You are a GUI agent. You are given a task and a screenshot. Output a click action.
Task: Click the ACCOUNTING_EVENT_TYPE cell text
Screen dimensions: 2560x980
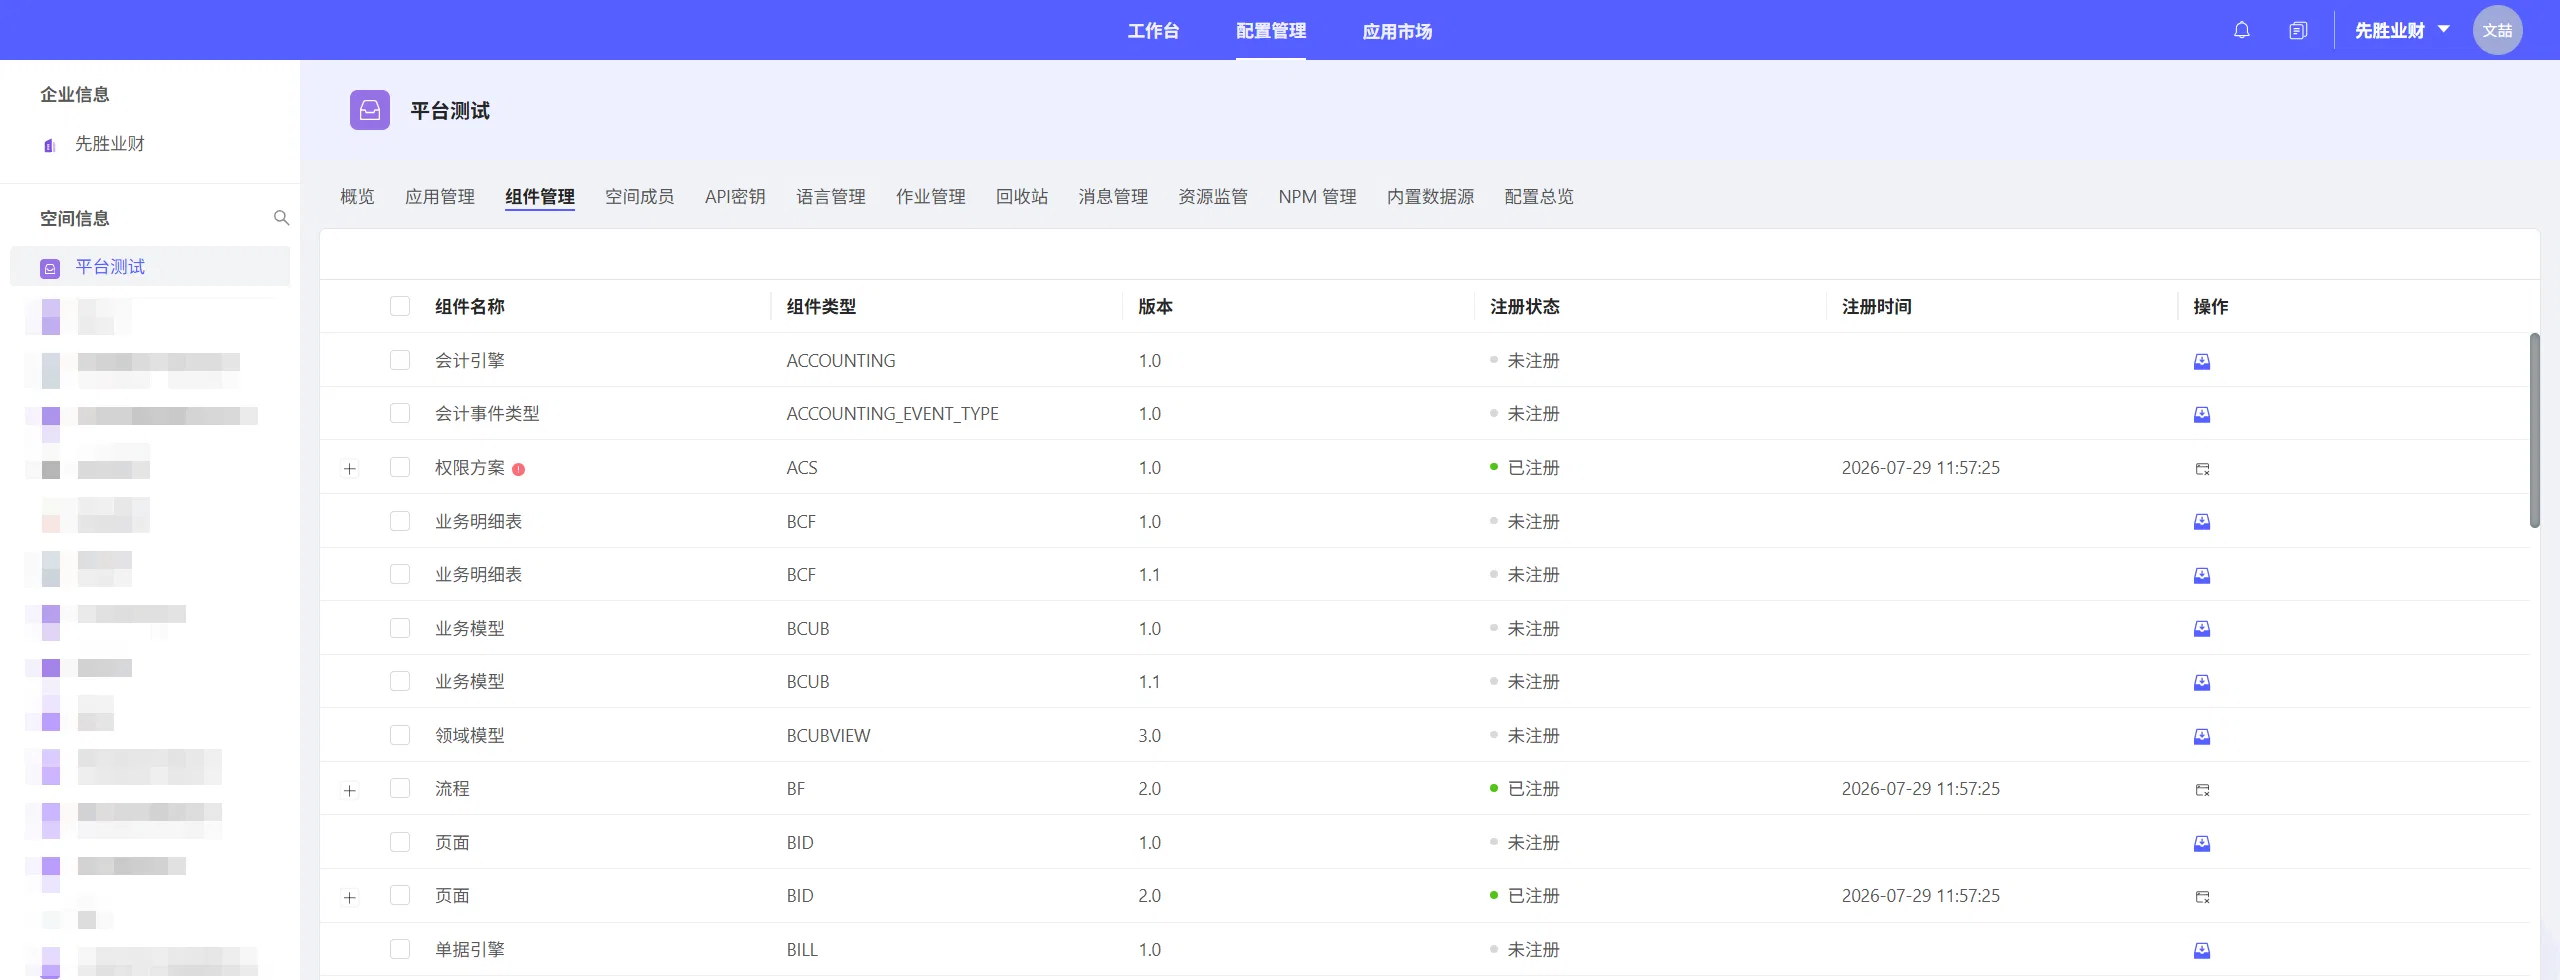point(892,414)
